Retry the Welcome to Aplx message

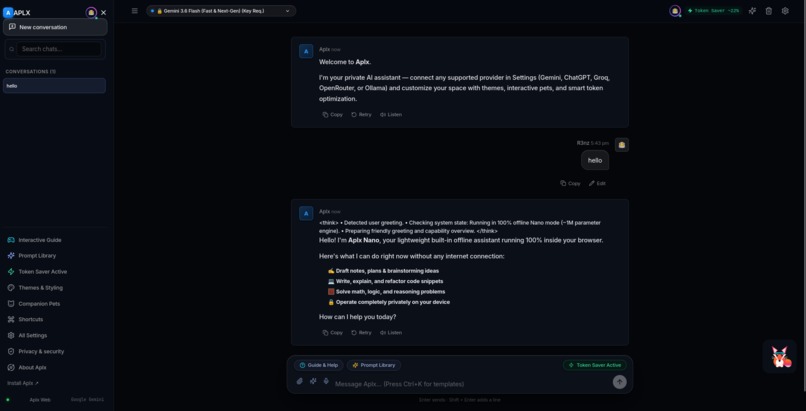pos(361,115)
